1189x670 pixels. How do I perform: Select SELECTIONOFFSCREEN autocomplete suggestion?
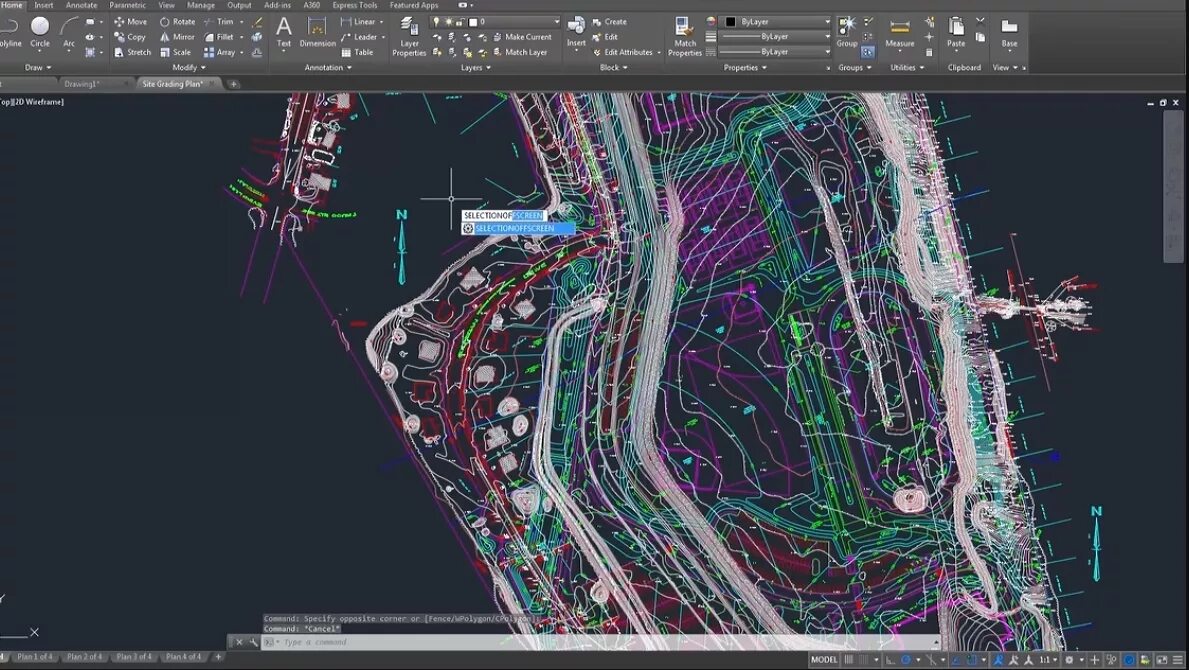tap(518, 228)
